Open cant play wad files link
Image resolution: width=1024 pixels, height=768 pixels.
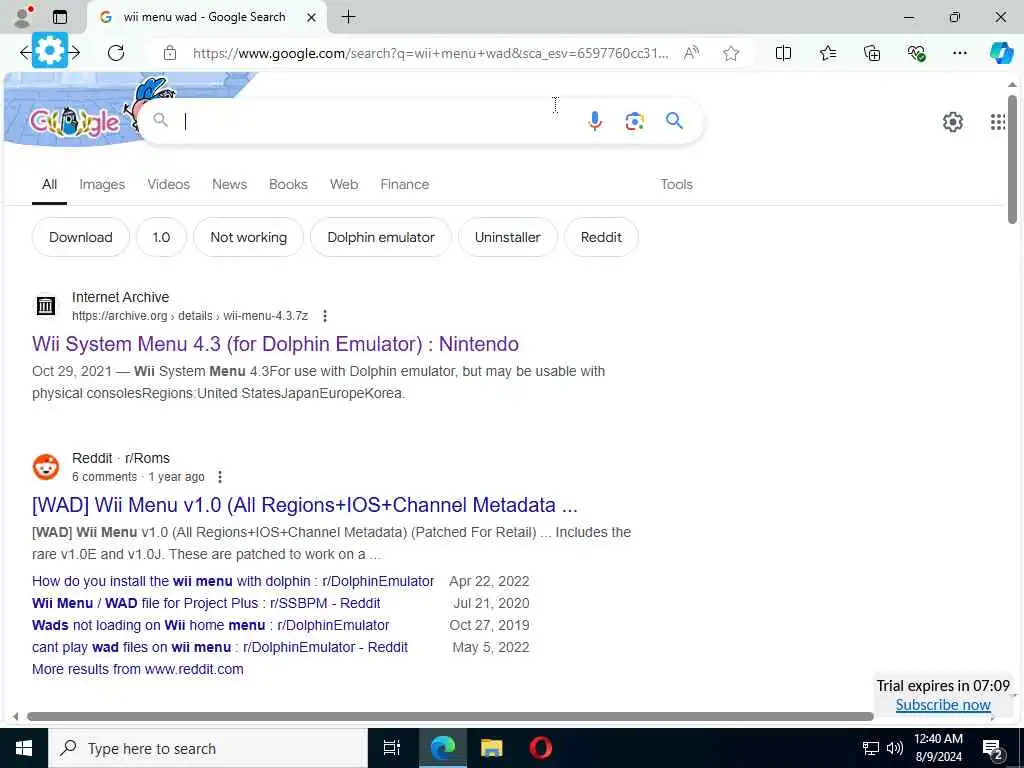[219, 647]
